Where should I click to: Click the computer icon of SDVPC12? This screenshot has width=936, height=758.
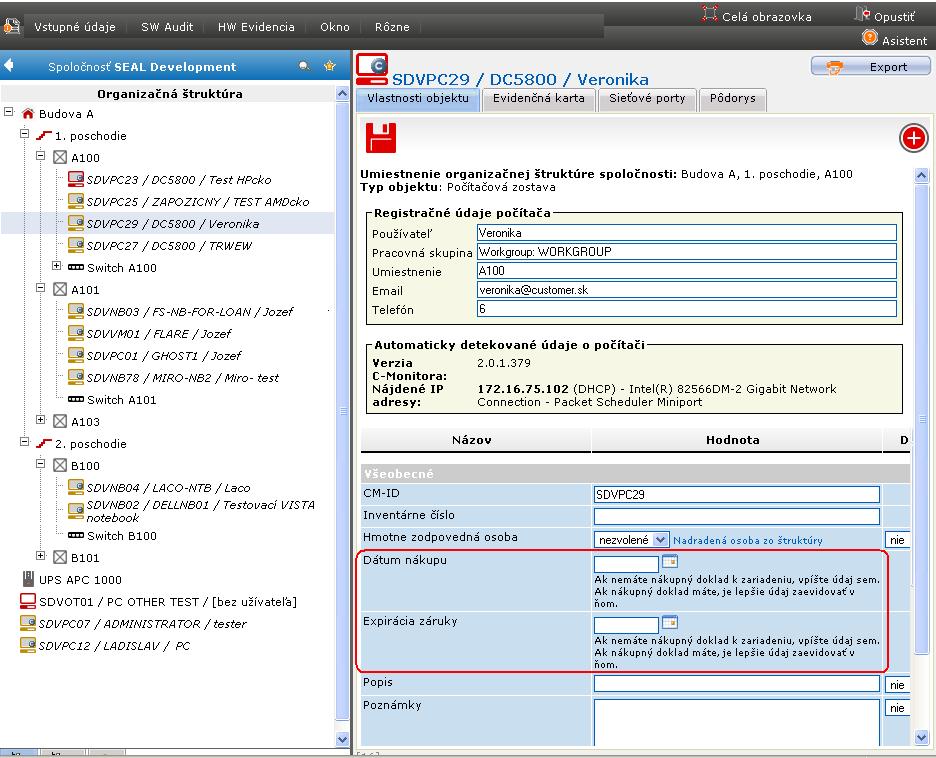pyautogui.click(x=27, y=645)
